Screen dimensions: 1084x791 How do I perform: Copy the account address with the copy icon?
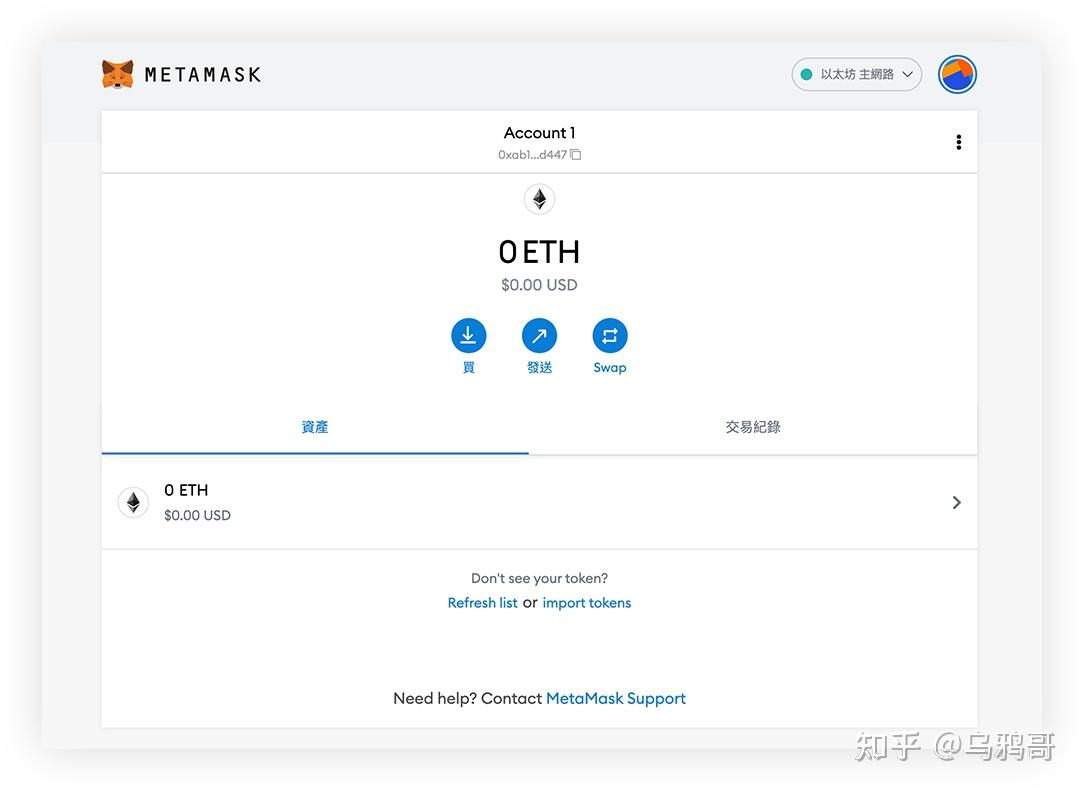point(575,155)
